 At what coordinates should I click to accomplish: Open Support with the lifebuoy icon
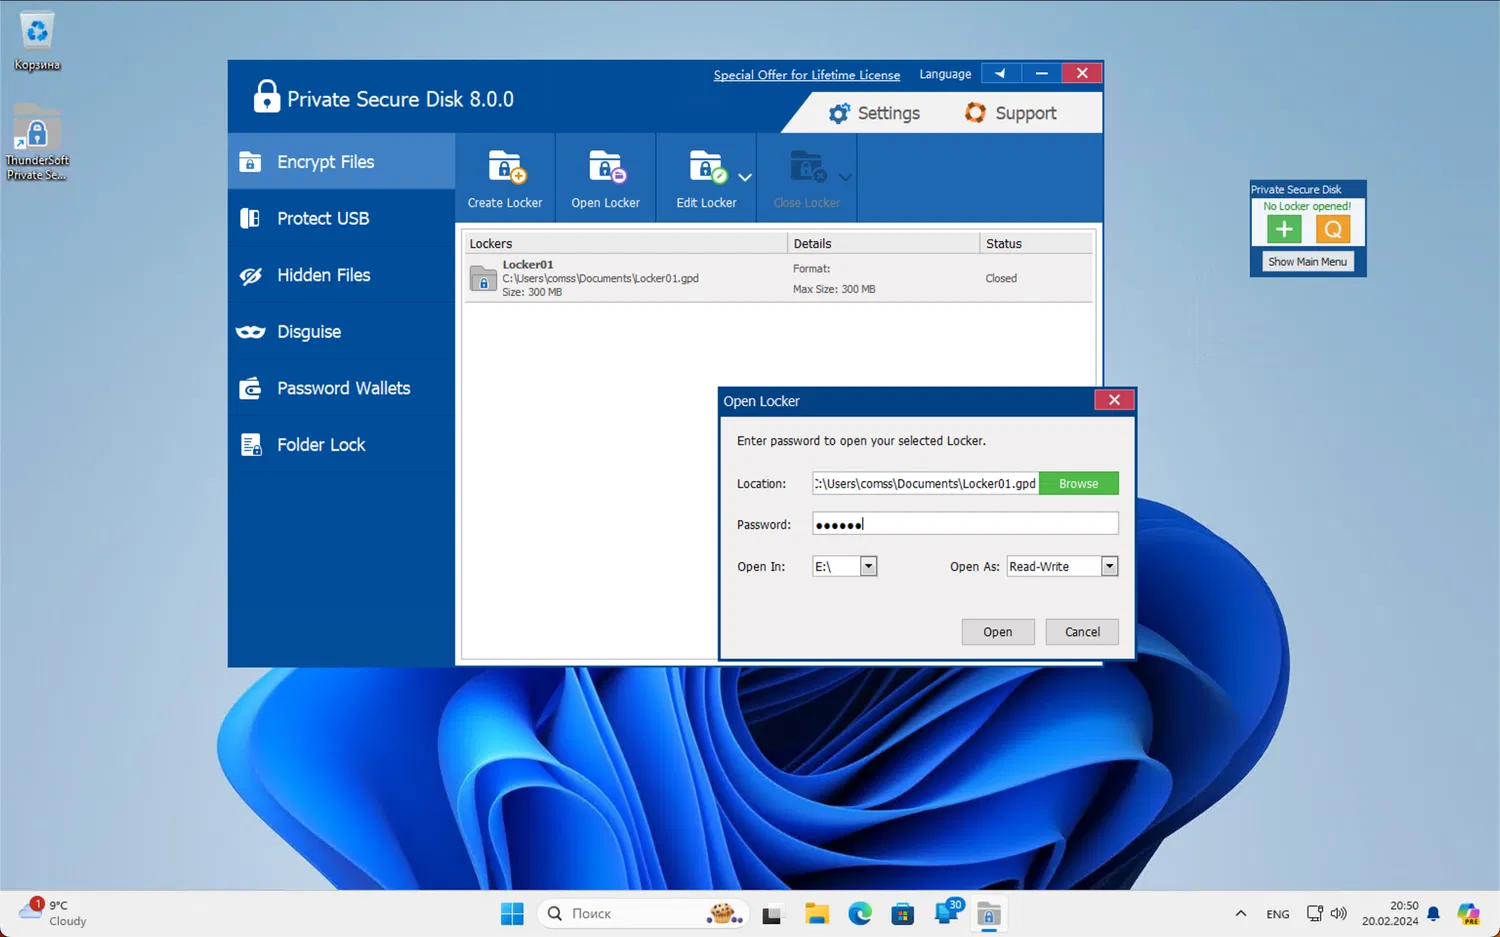[x=975, y=113]
